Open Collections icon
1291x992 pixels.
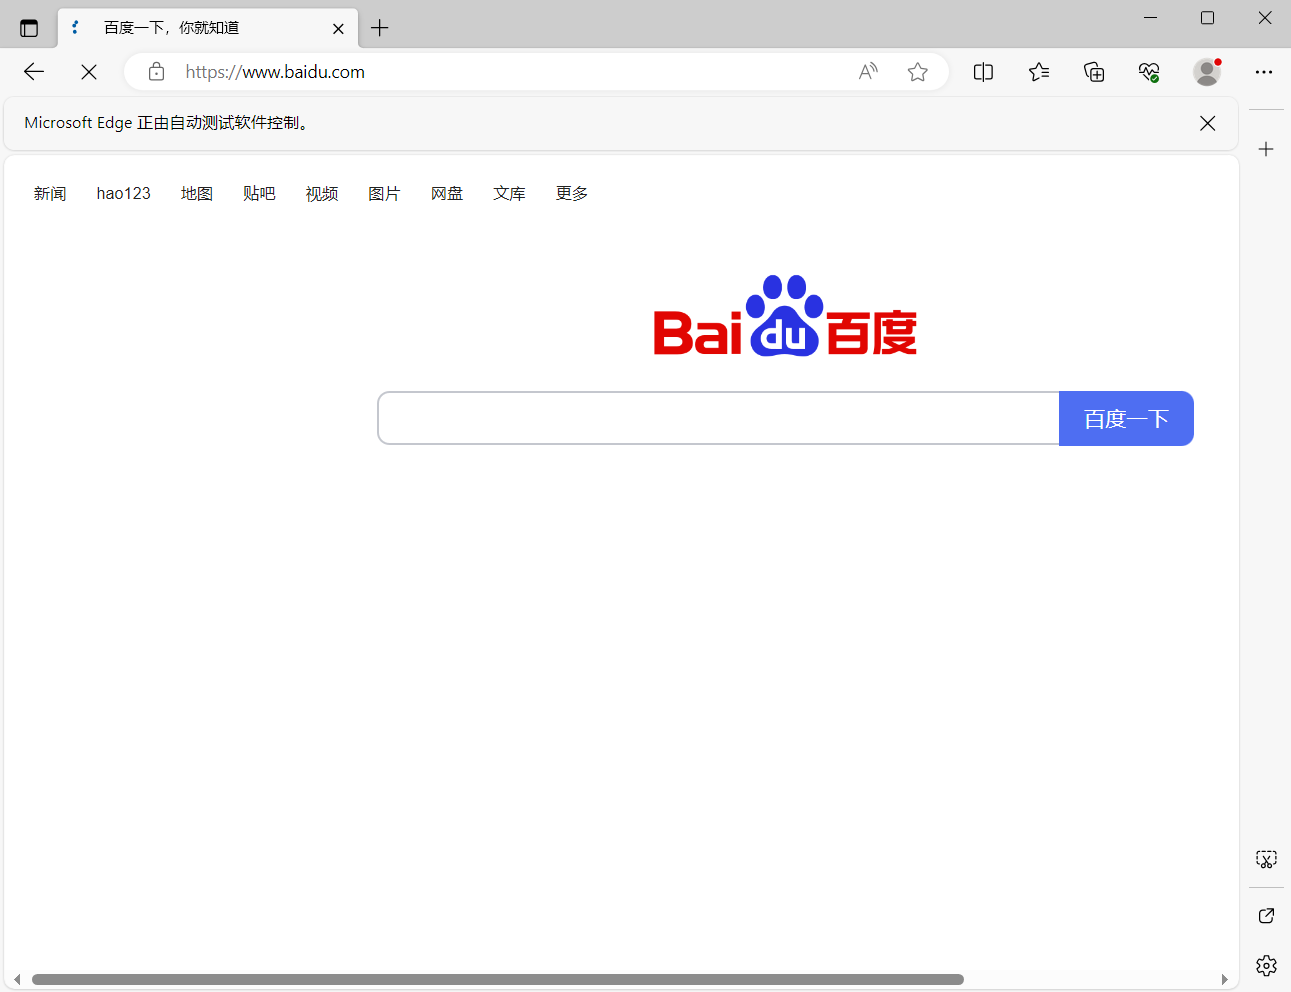pyautogui.click(x=1094, y=72)
